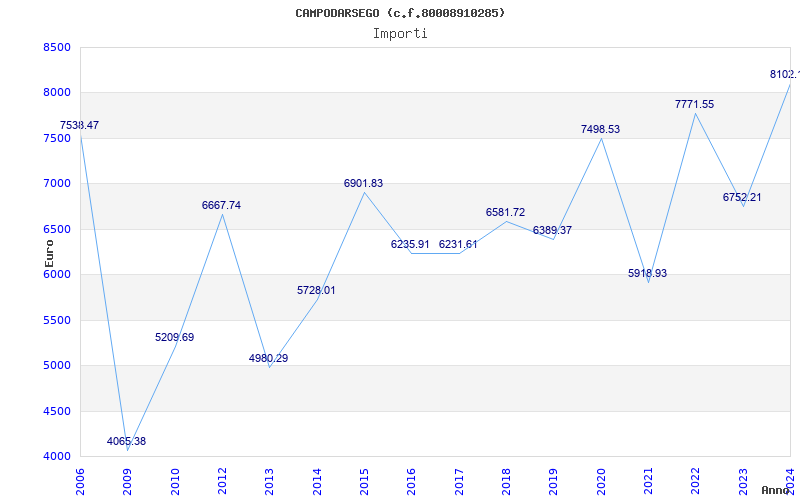Click the 8000 y-axis tick label
The height and width of the screenshot is (500, 800).
pos(57,93)
